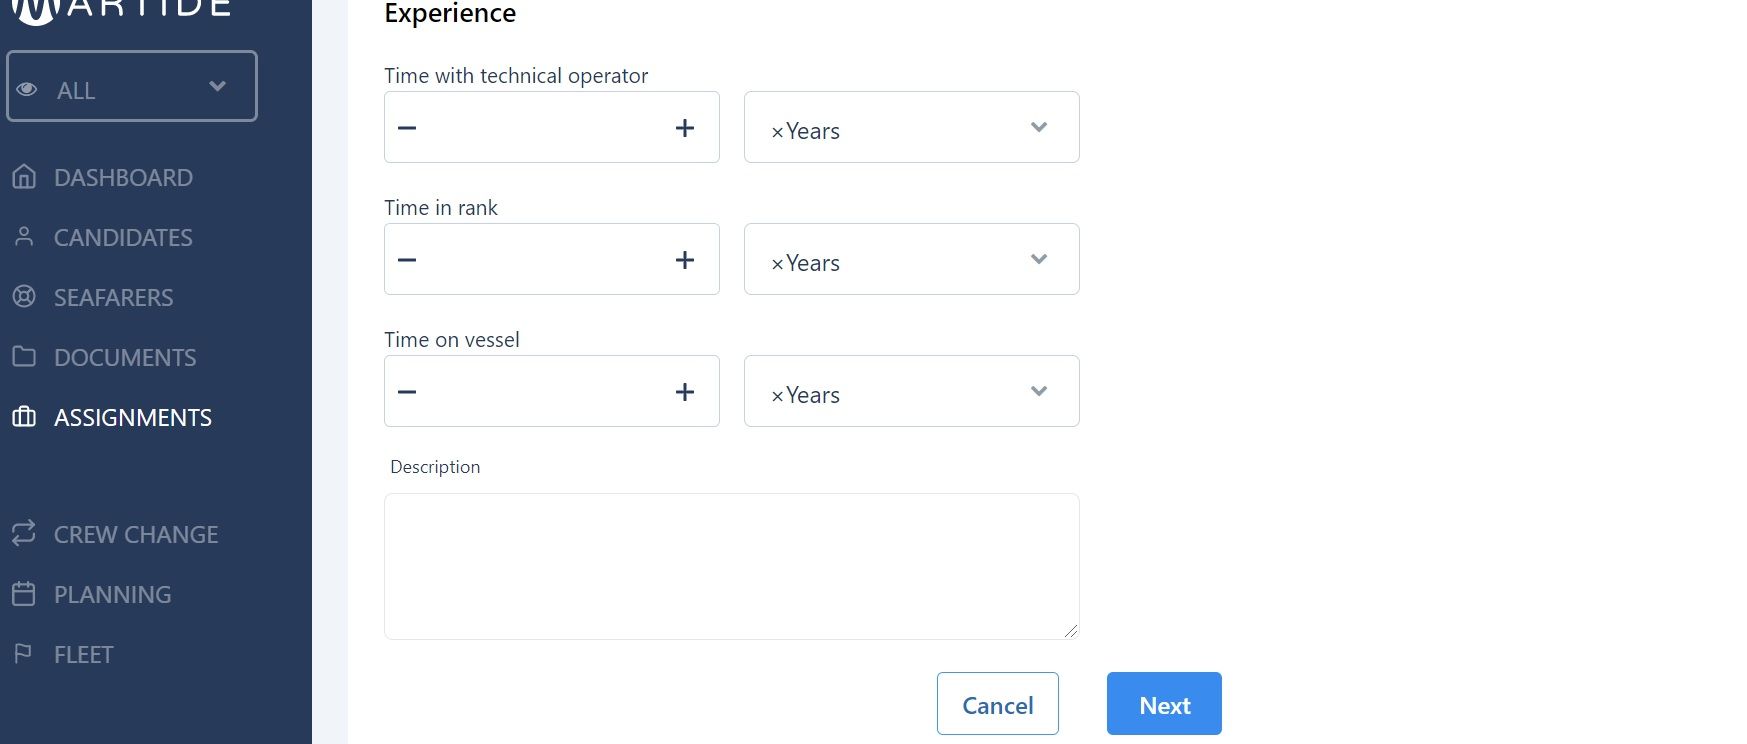Click inside the Description text area

732,566
